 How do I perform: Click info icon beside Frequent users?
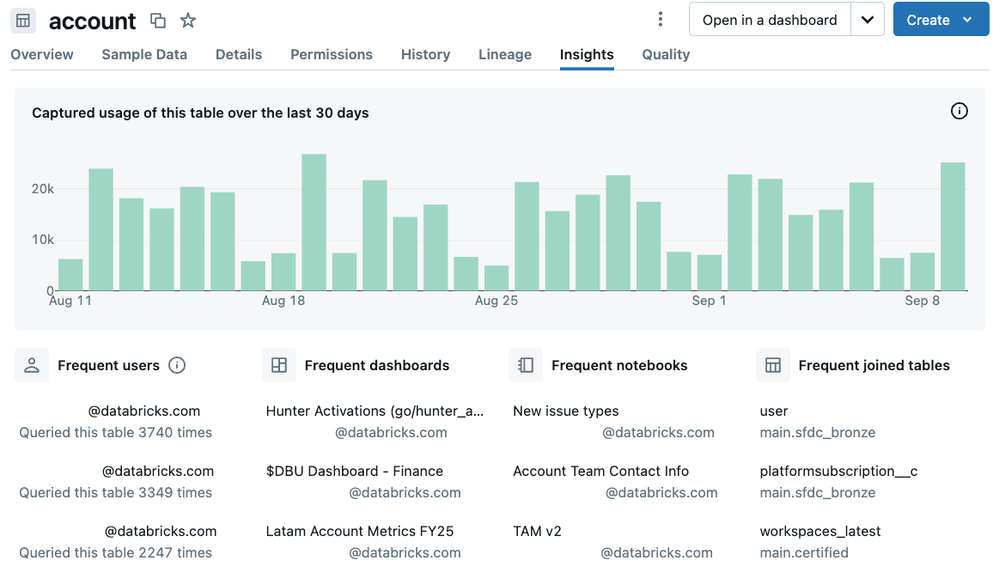pyautogui.click(x=177, y=366)
